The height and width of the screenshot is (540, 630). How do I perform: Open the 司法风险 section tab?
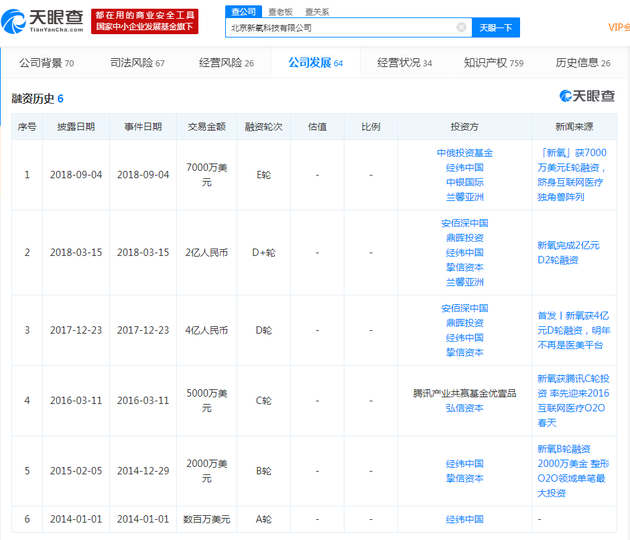[x=137, y=63]
